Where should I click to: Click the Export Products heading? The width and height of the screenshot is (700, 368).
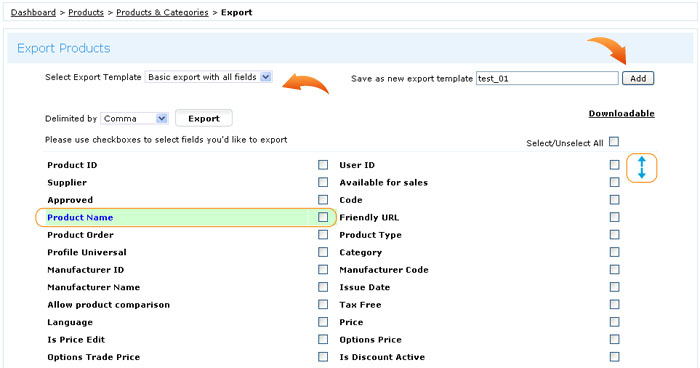[x=63, y=48]
